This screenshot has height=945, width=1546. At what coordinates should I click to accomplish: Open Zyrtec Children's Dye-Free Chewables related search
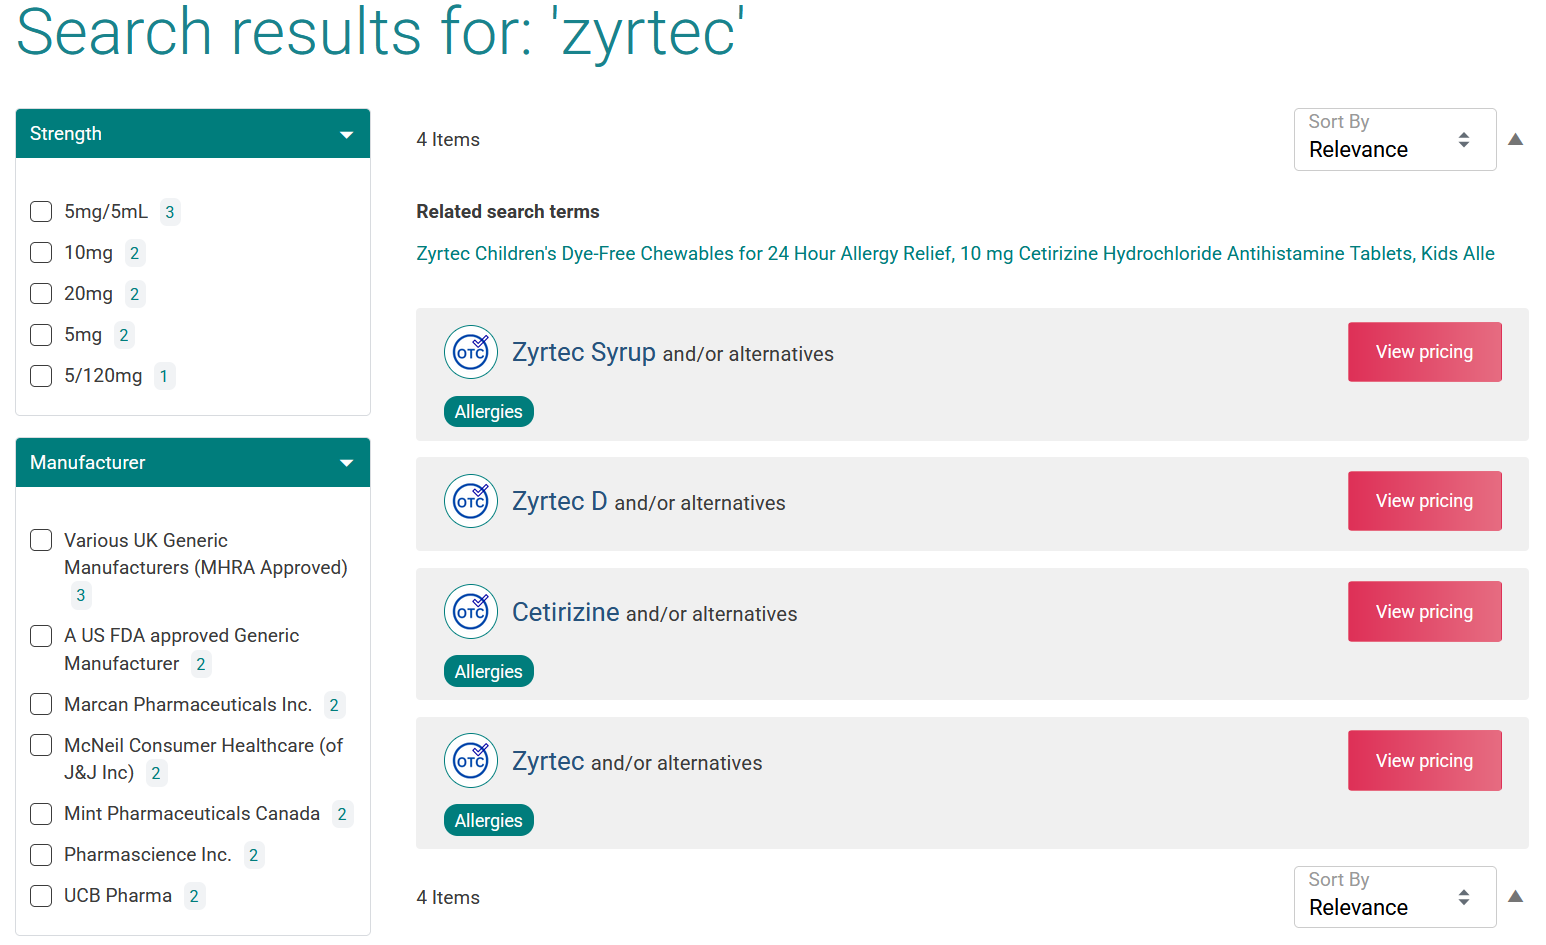tap(955, 254)
